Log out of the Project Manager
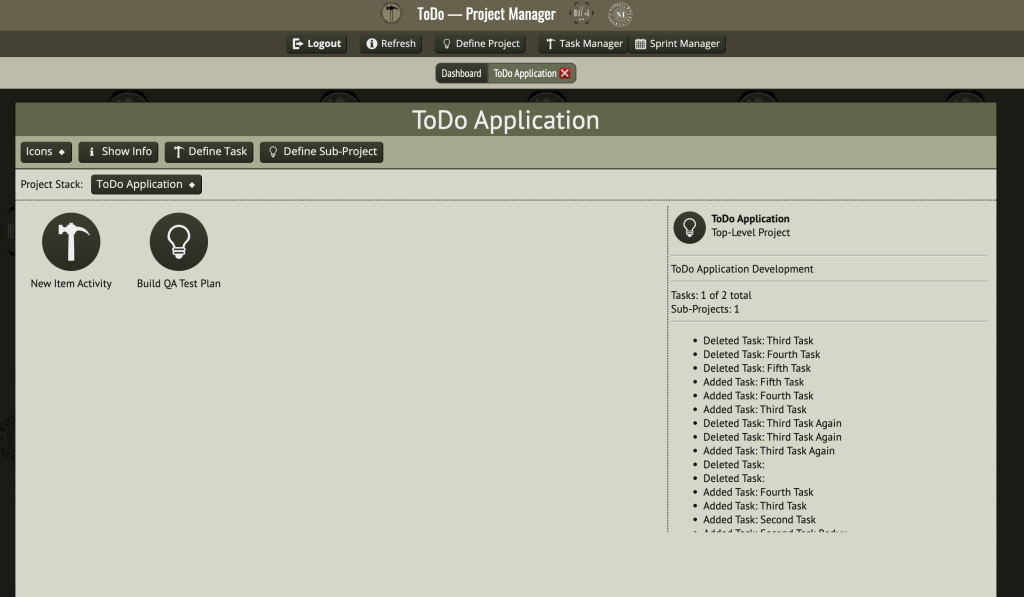This screenshot has height=597, width=1024. (x=316, y=44)
